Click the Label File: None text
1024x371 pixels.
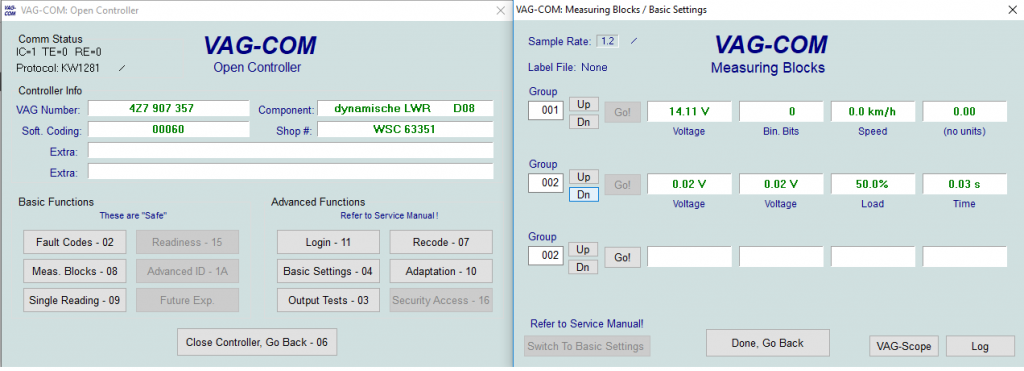click(568, 67)
